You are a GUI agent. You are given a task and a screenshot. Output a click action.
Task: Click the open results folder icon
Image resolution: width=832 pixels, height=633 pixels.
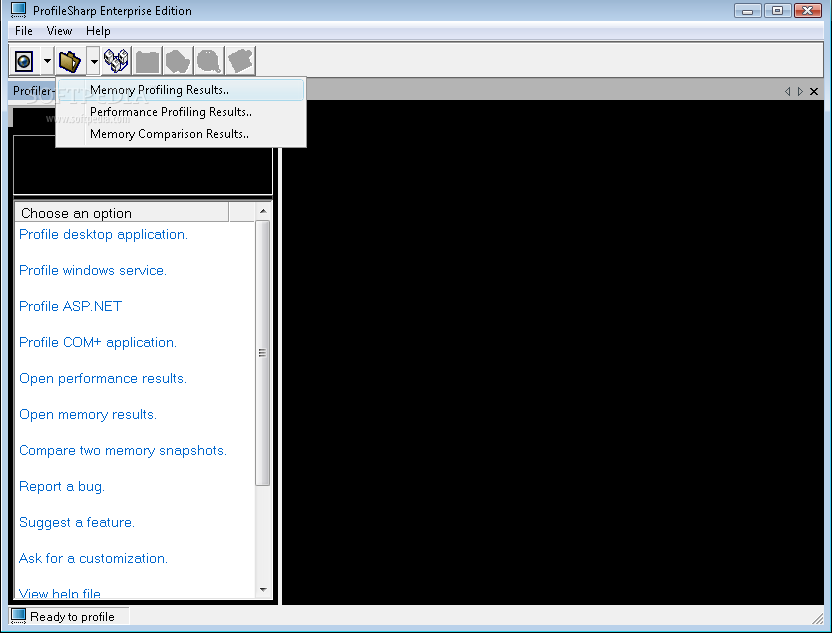pyautogui.click(x=70, y=61)
